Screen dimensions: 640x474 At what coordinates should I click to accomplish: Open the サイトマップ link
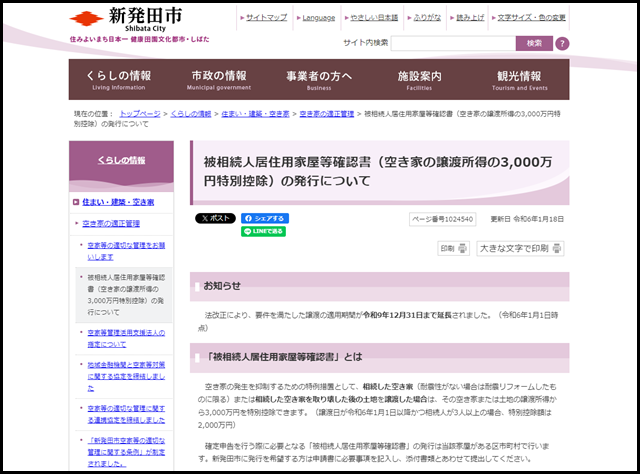click(x=265, y=17)
